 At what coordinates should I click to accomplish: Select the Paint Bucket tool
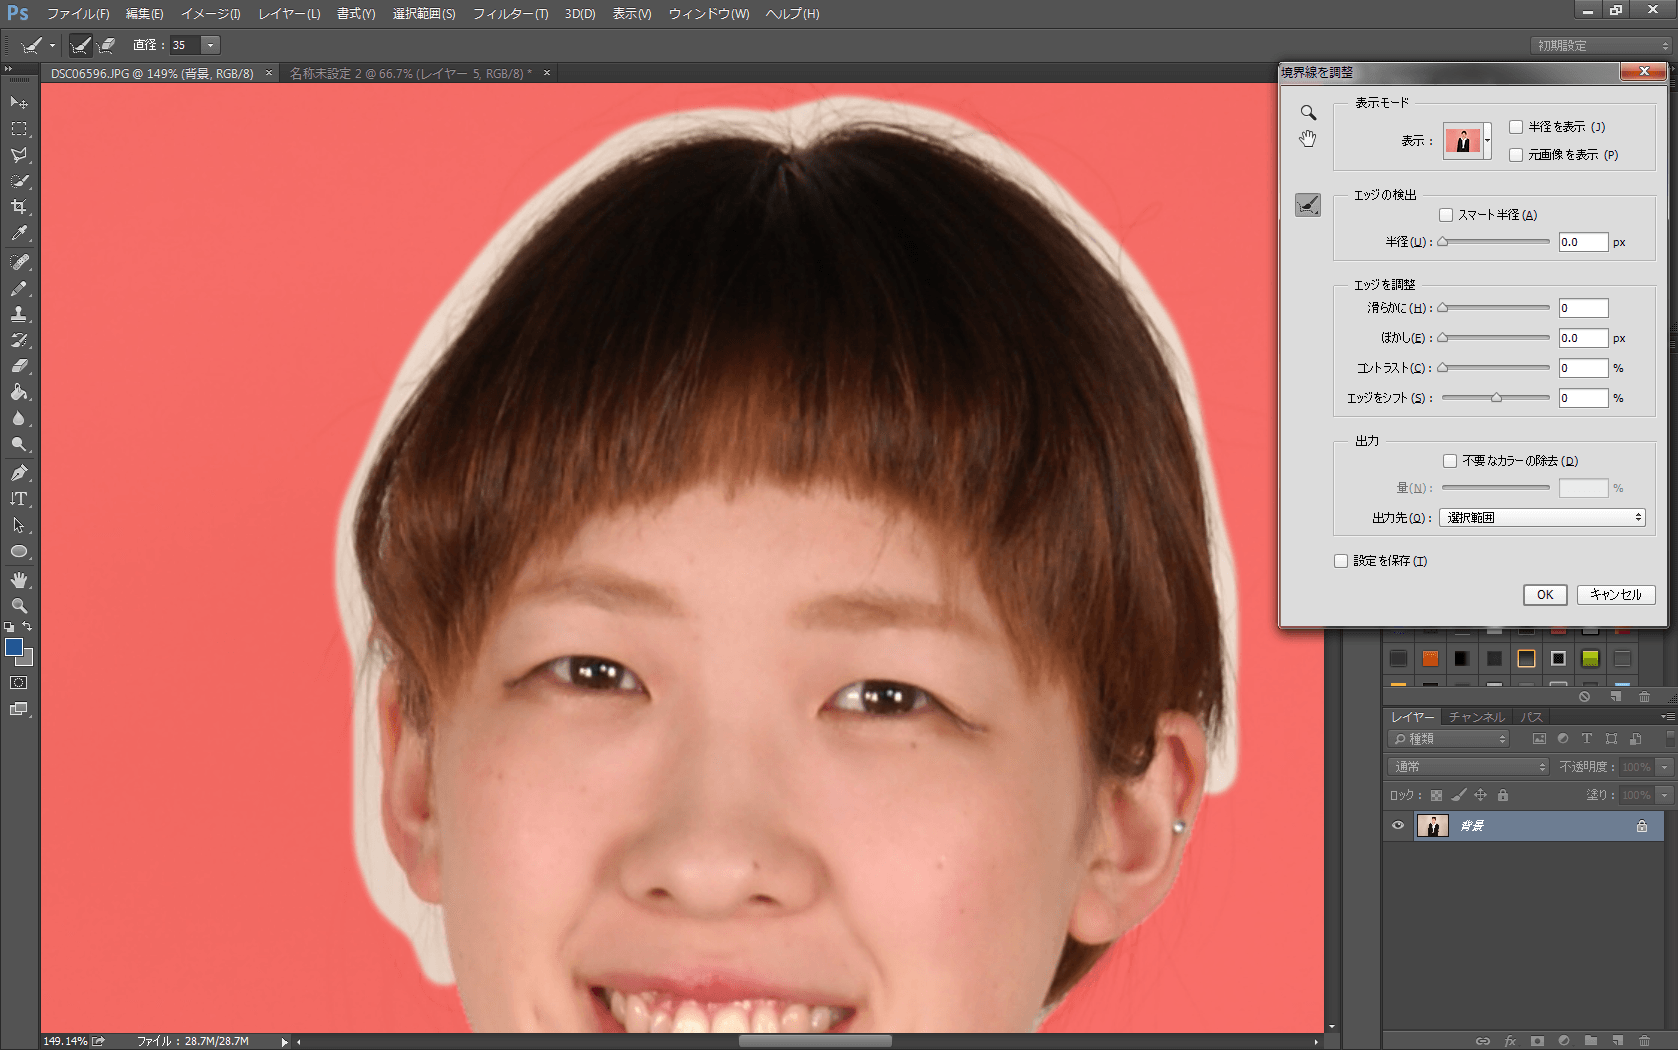click(x=19, y=392)
